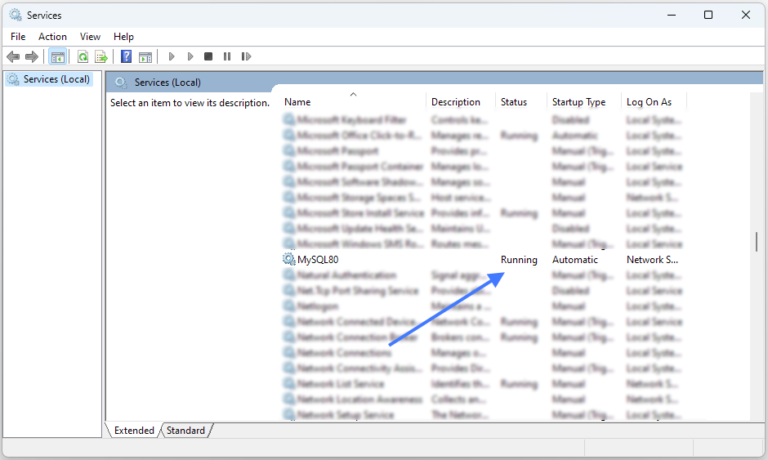768x460 pixels.
Task: Close the Services window
Action: [745, 15]
